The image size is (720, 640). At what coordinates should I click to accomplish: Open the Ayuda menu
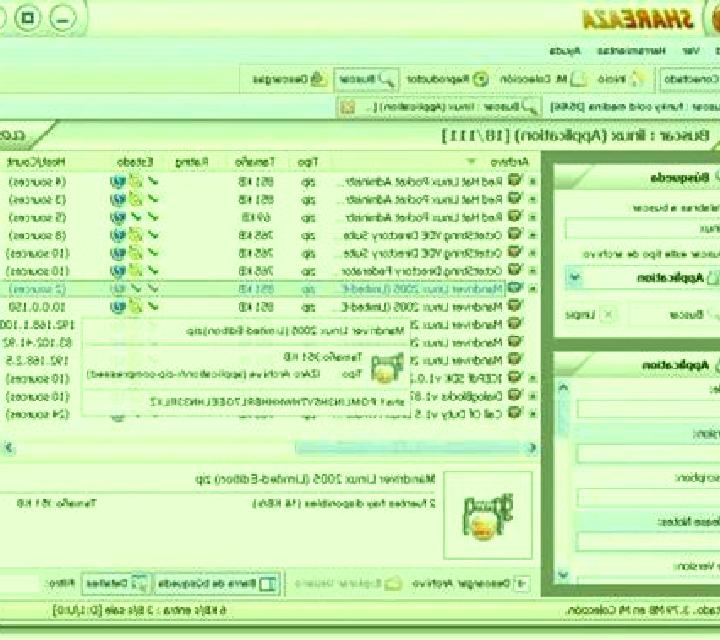click(565, 51)
